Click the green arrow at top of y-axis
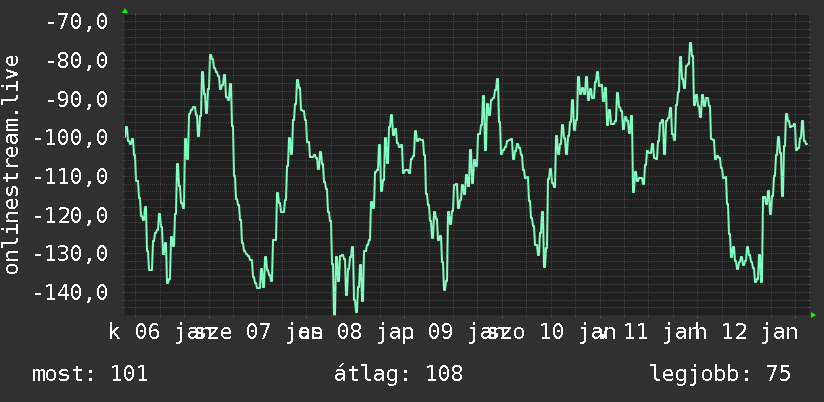This screenshot has height=402, width=824. [125, 11]
